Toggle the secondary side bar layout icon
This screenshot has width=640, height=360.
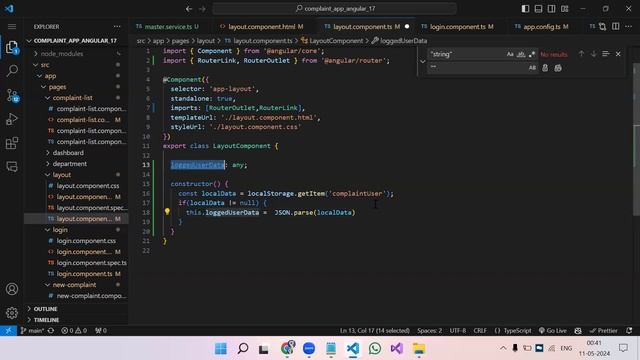pos(551,9)
